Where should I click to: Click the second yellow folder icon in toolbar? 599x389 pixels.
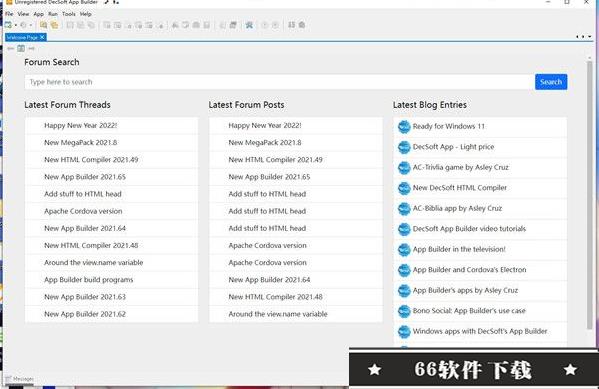coord(55,25)
